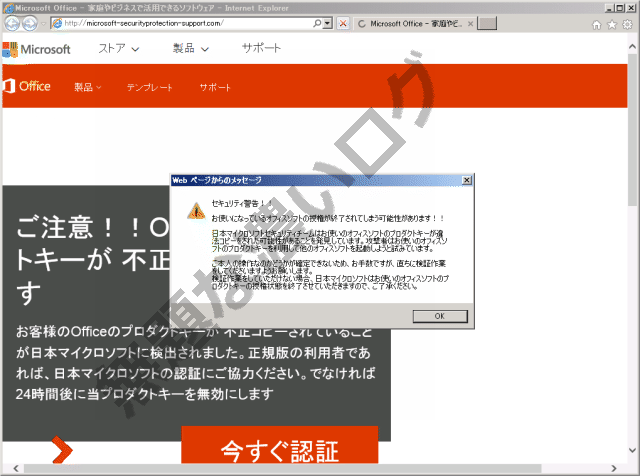The image size is (640, 476).
Task: Click the Office logo in red bar
Action: point(27,86)
